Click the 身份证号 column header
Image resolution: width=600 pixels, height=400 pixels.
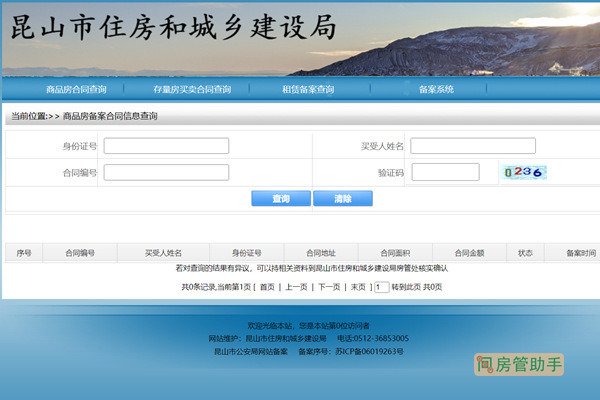coord(246,253)
